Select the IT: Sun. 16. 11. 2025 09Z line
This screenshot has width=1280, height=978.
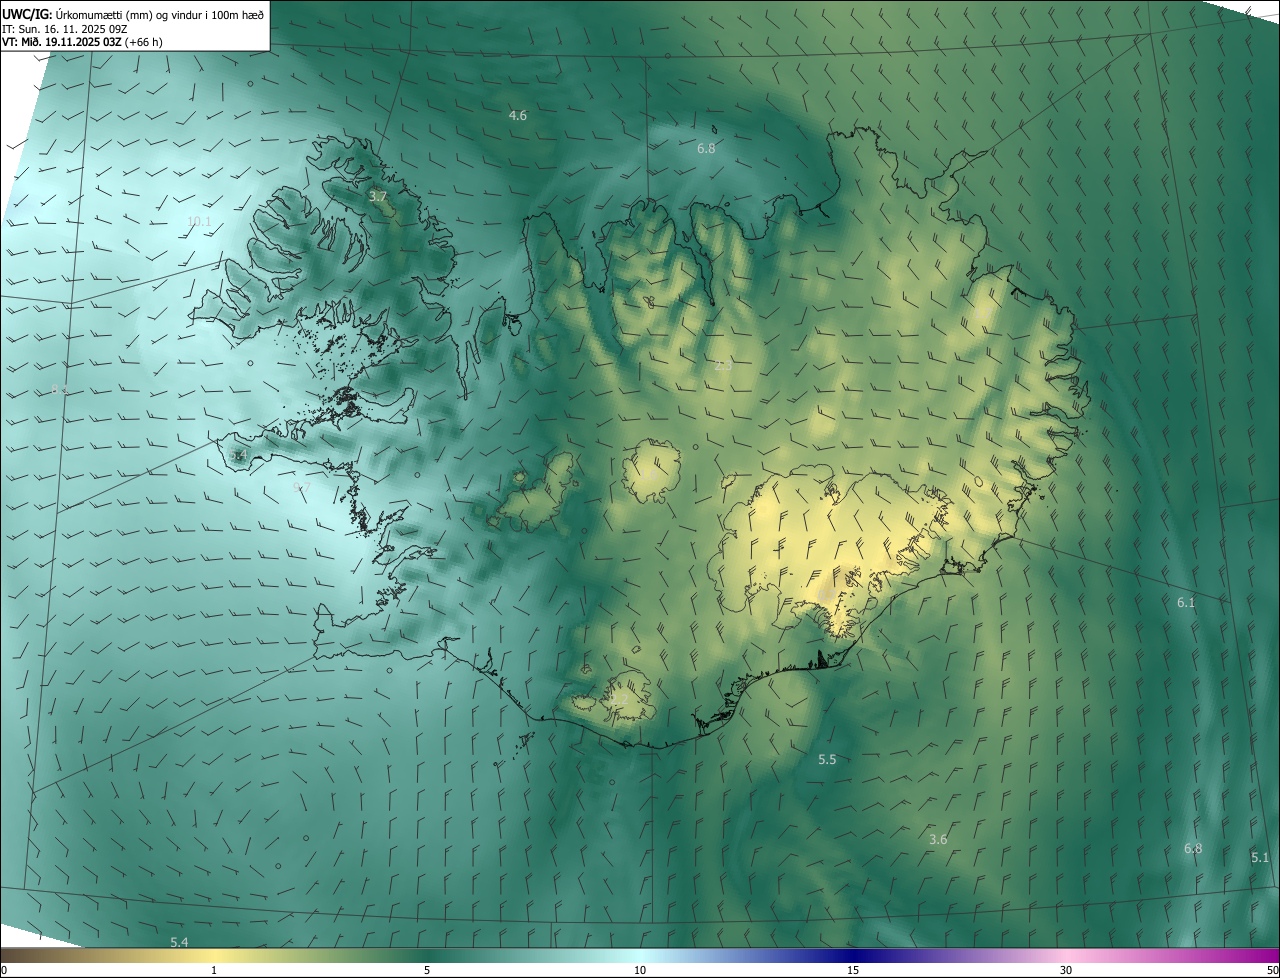65,28
